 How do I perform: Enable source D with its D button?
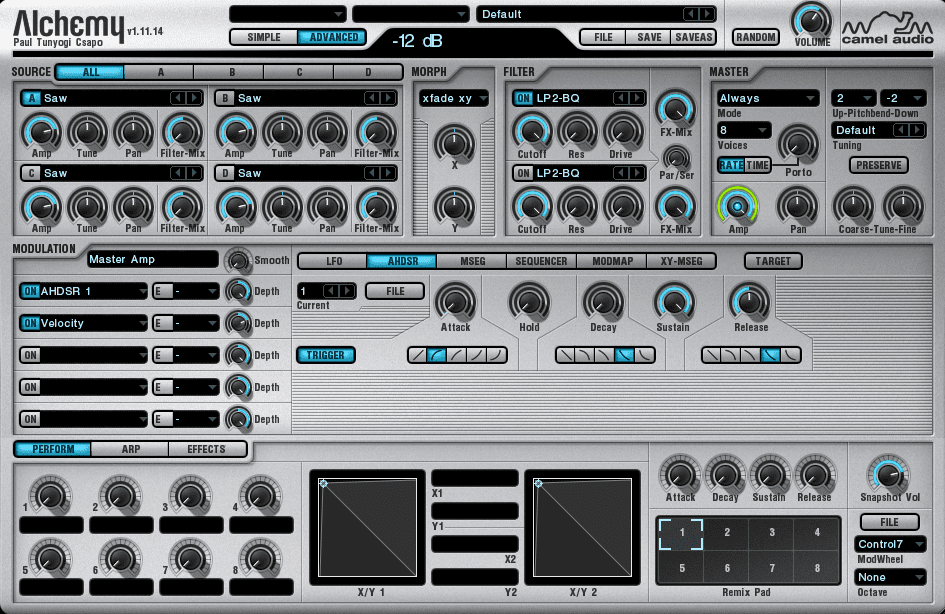(225, 173)
